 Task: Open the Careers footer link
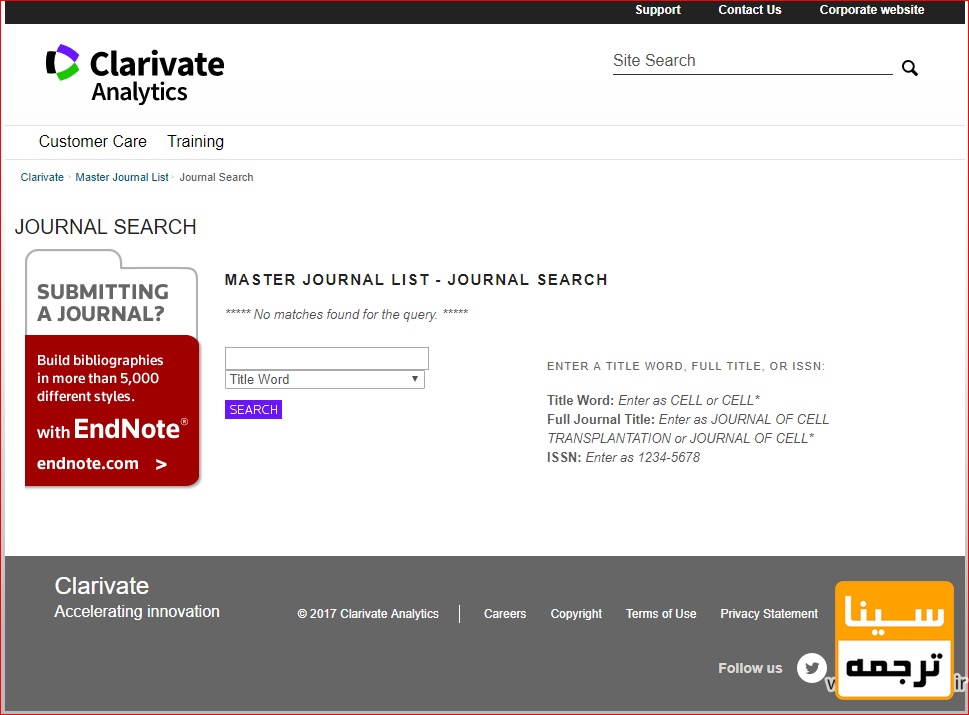click(x=504, y=614)
